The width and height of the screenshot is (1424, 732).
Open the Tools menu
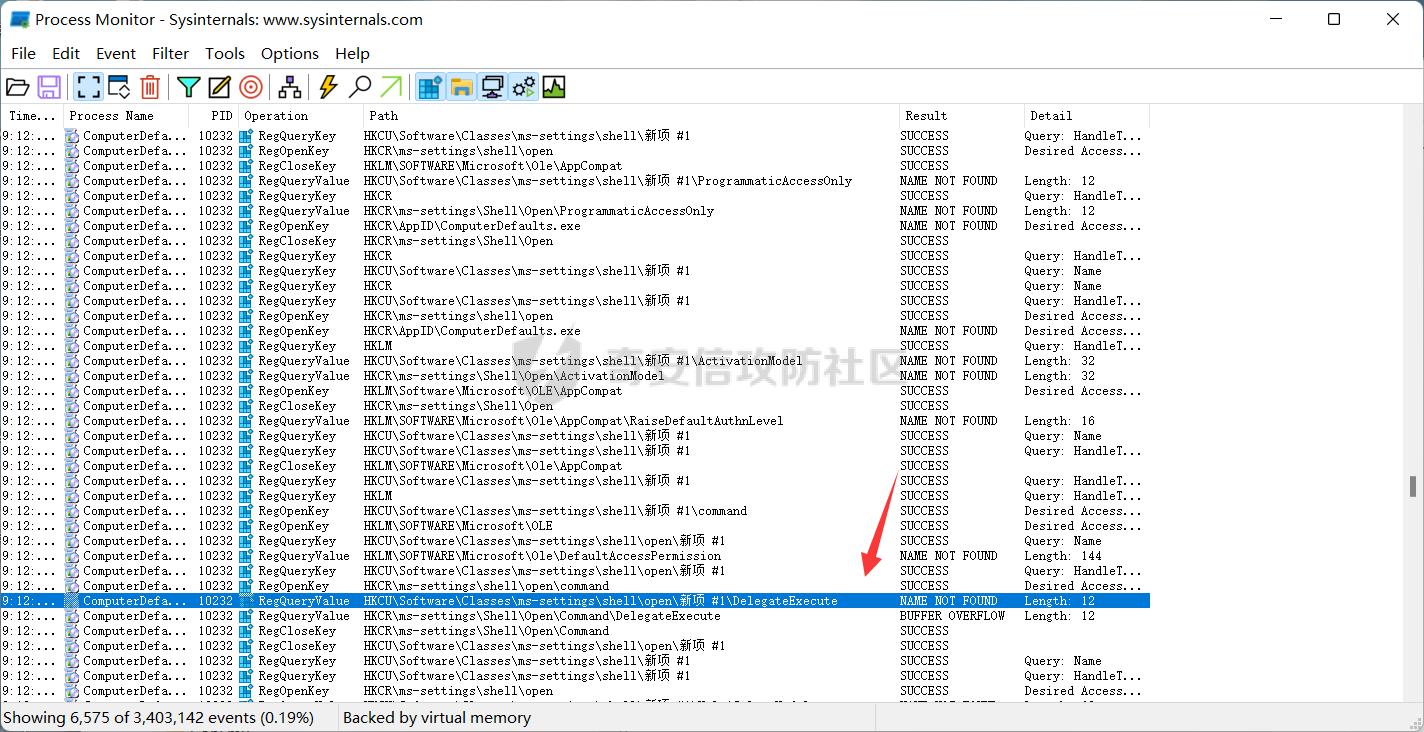[x=225, y=53]
